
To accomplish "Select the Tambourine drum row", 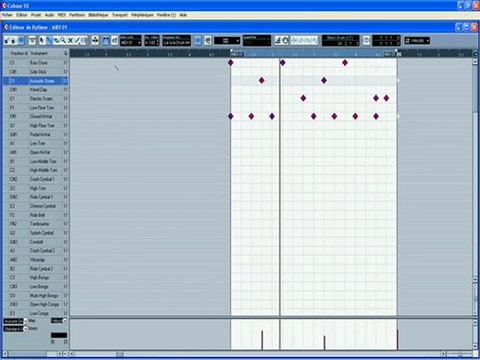I will pyautogui.click(x=36, y=224).
